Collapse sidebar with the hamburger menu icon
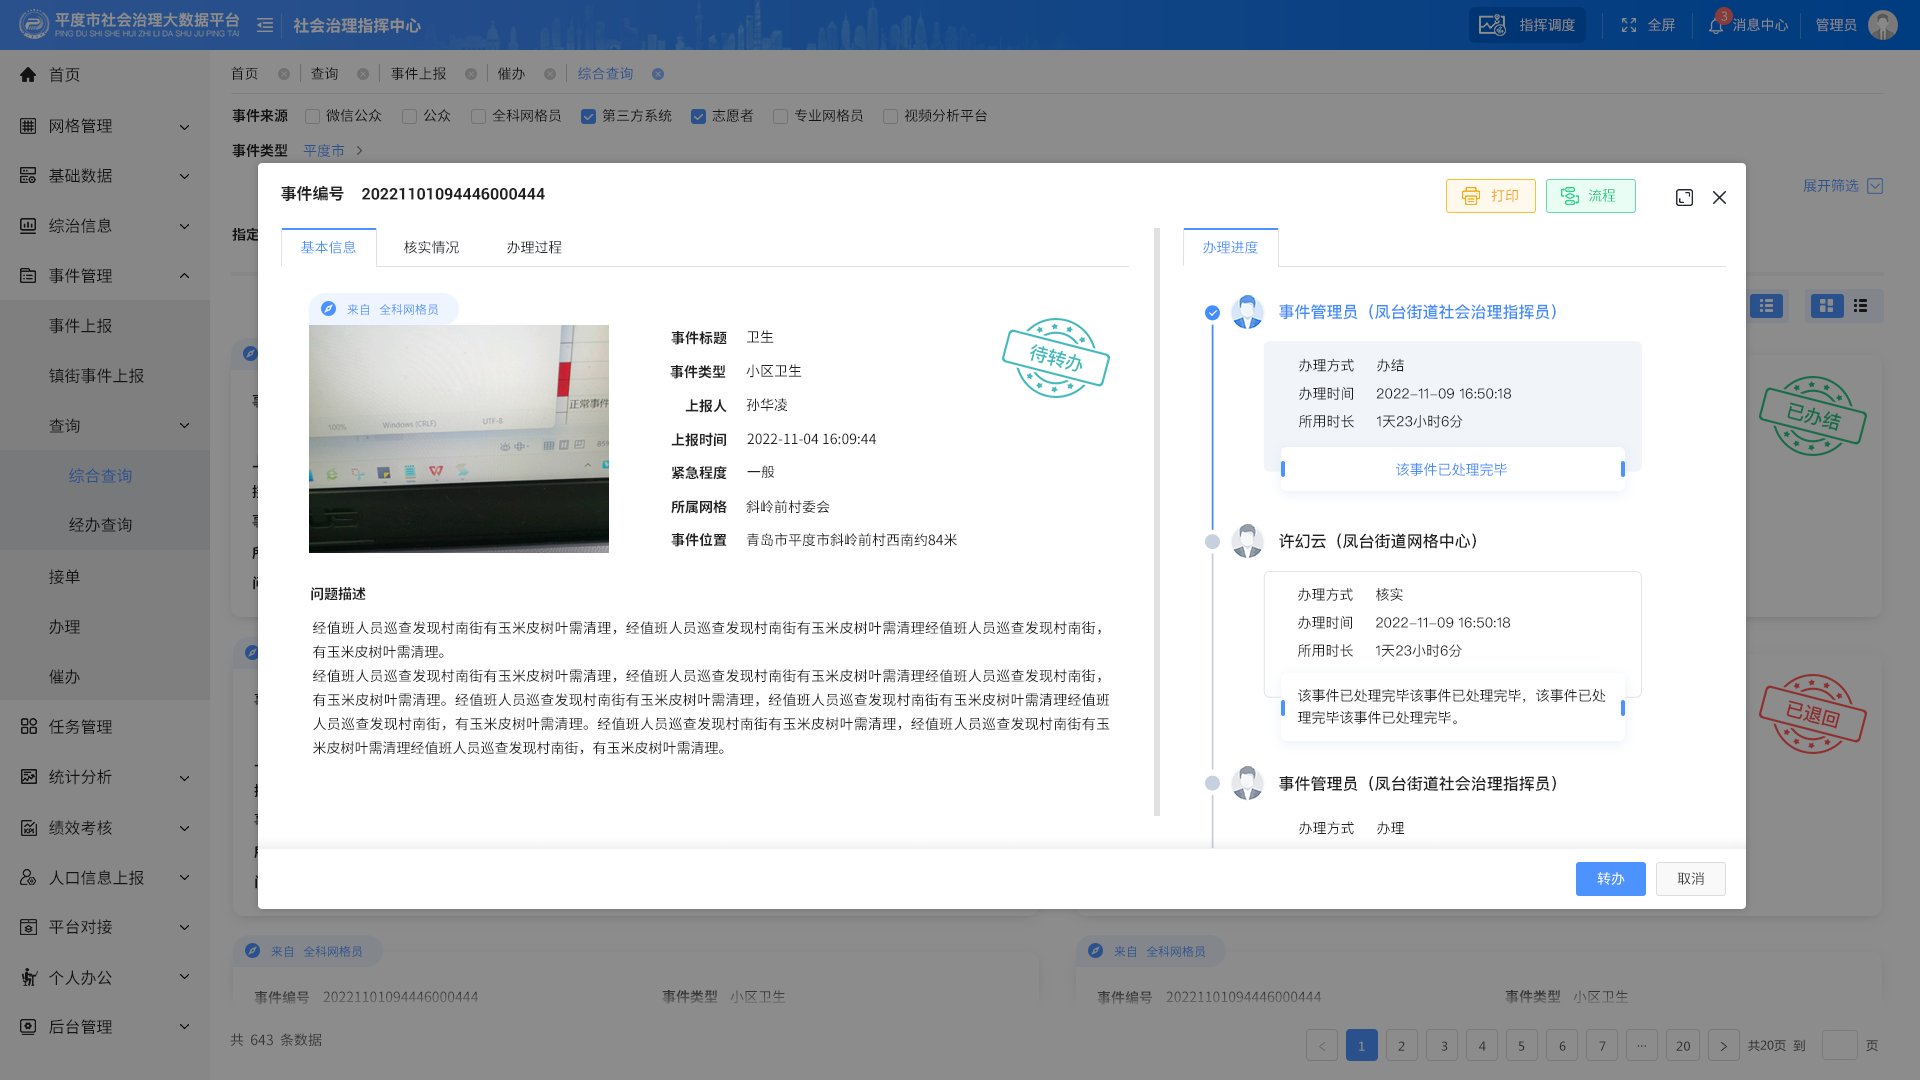 [x=265, y=25]
